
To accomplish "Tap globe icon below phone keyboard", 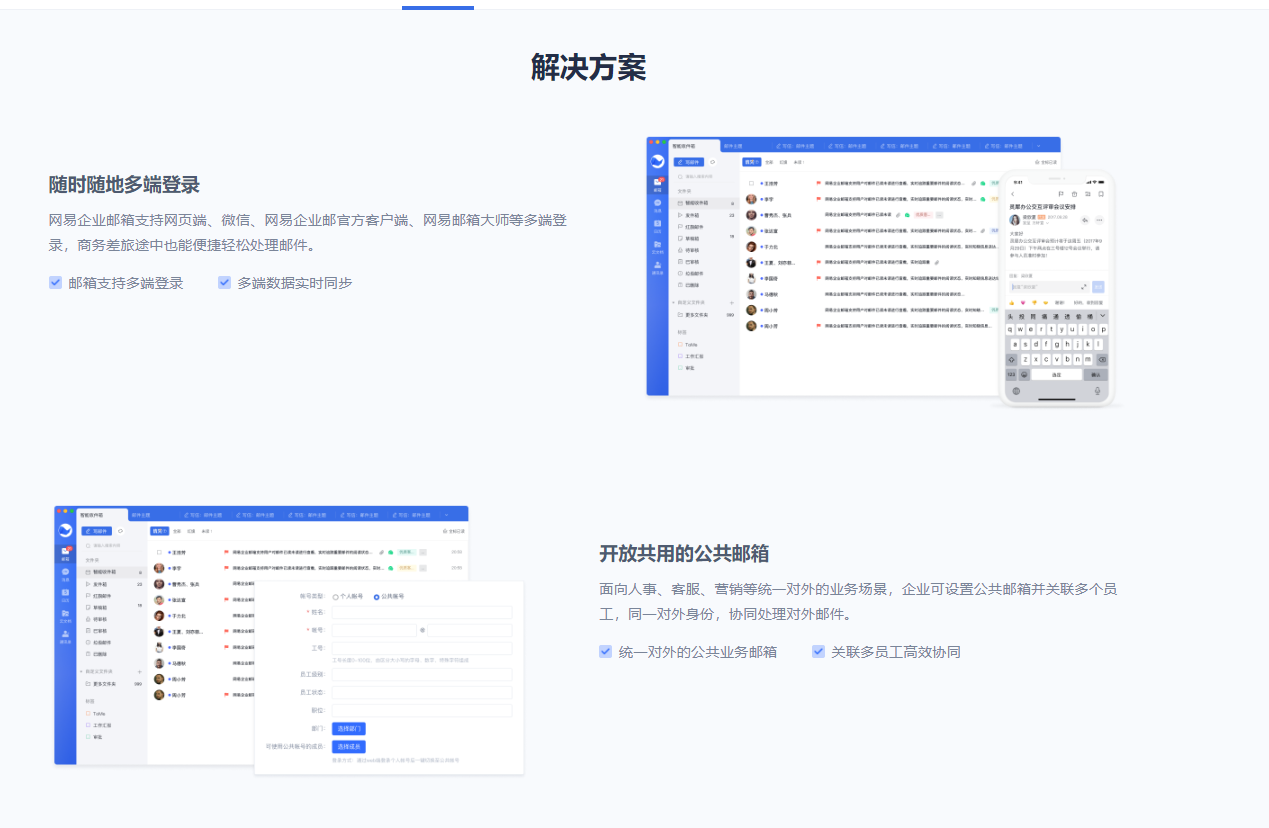I will point(1016,391).
